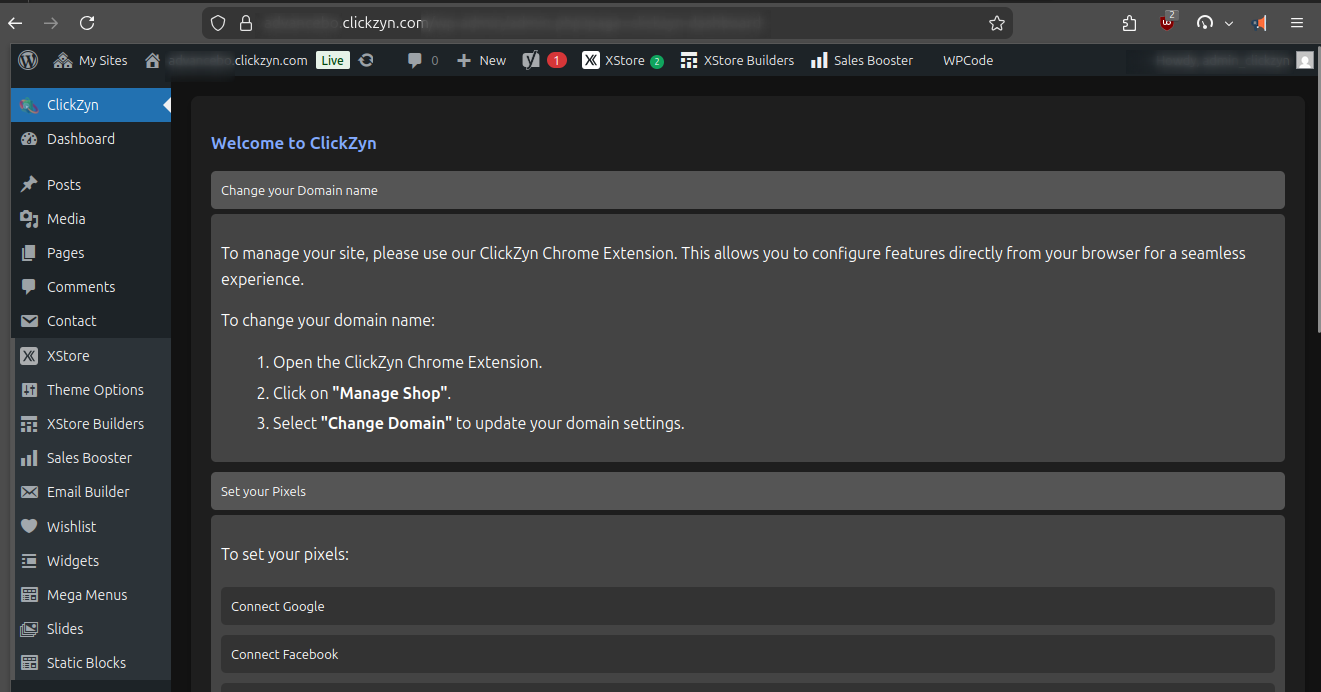Bookmark this page with the star icon
This screenshot has width=1321, height=692.
(996, 23)
